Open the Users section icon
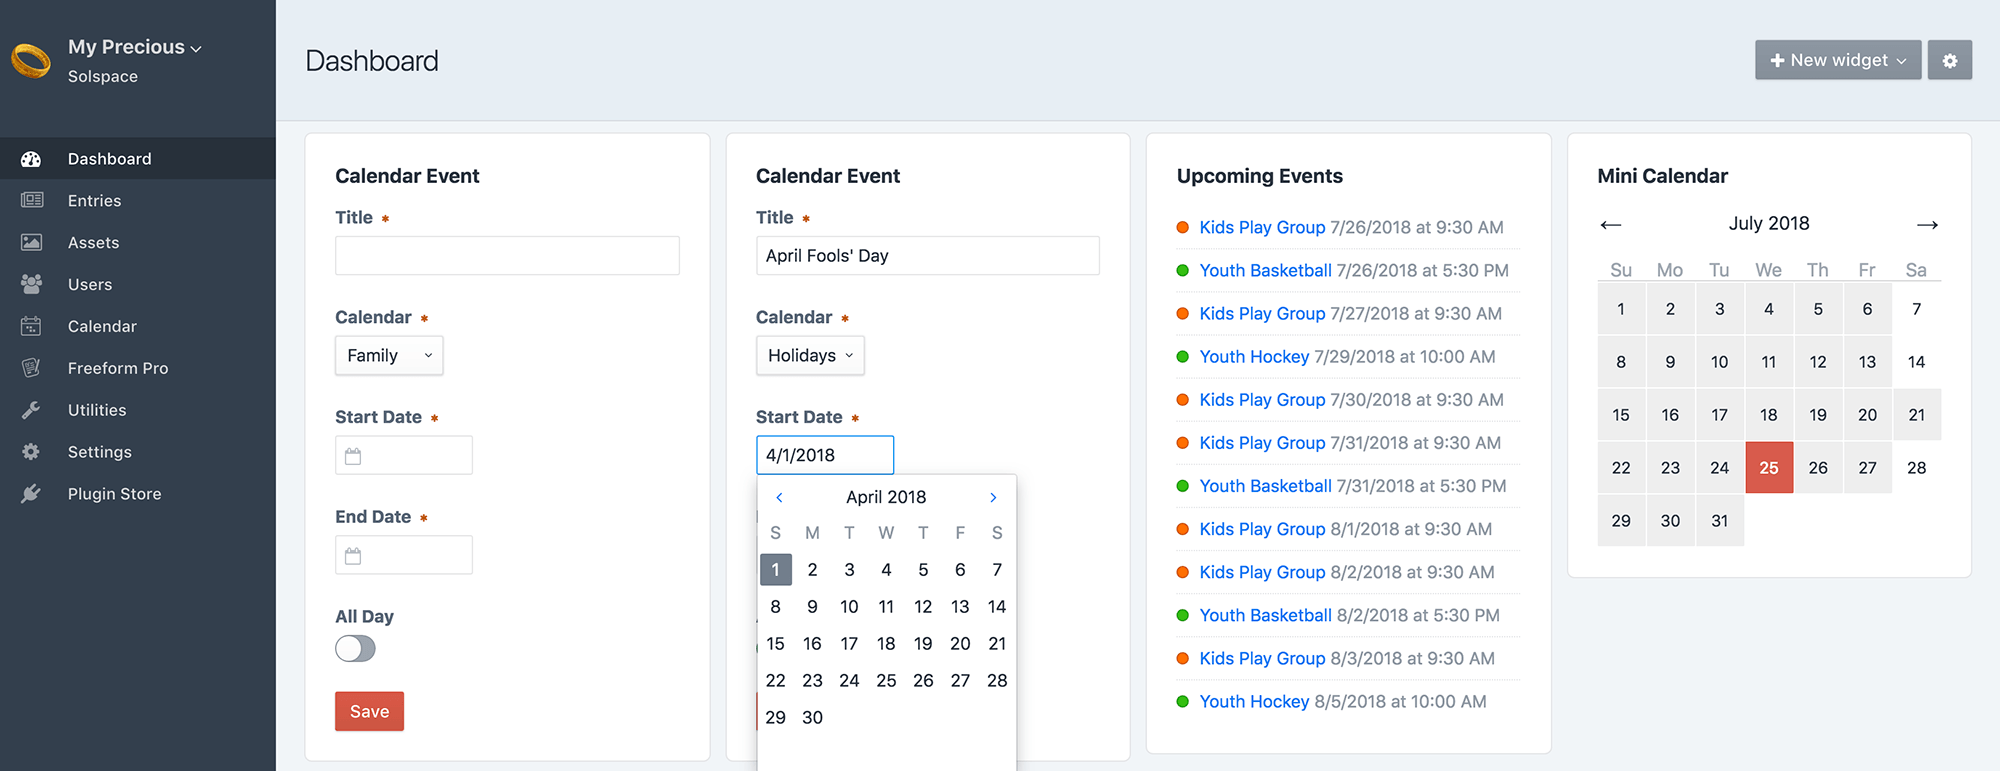Image resolution: width=2000 pixels, height=771 pixels. coord(33,284)
